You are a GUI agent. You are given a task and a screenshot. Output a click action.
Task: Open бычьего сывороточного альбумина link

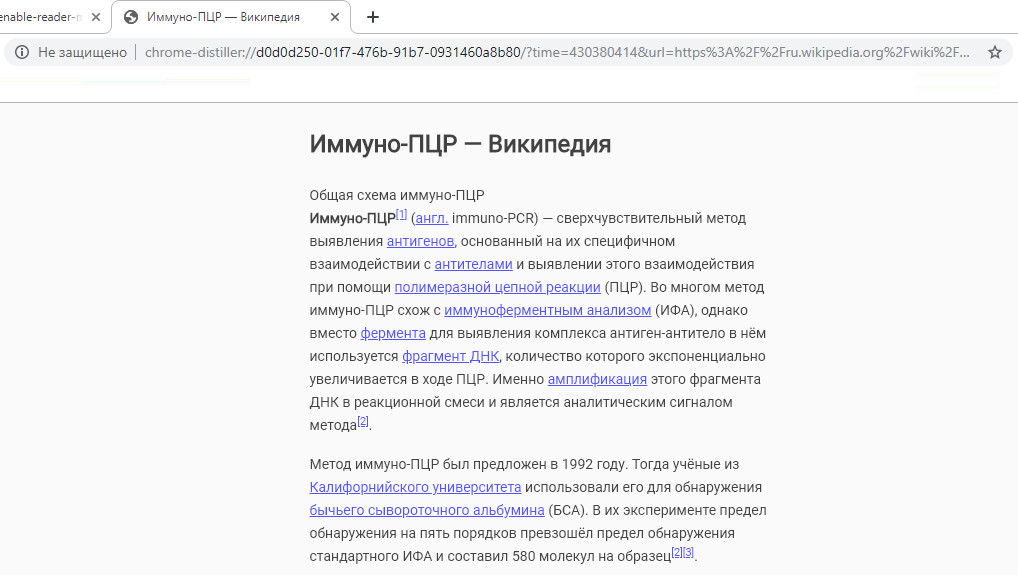[427, 511]
